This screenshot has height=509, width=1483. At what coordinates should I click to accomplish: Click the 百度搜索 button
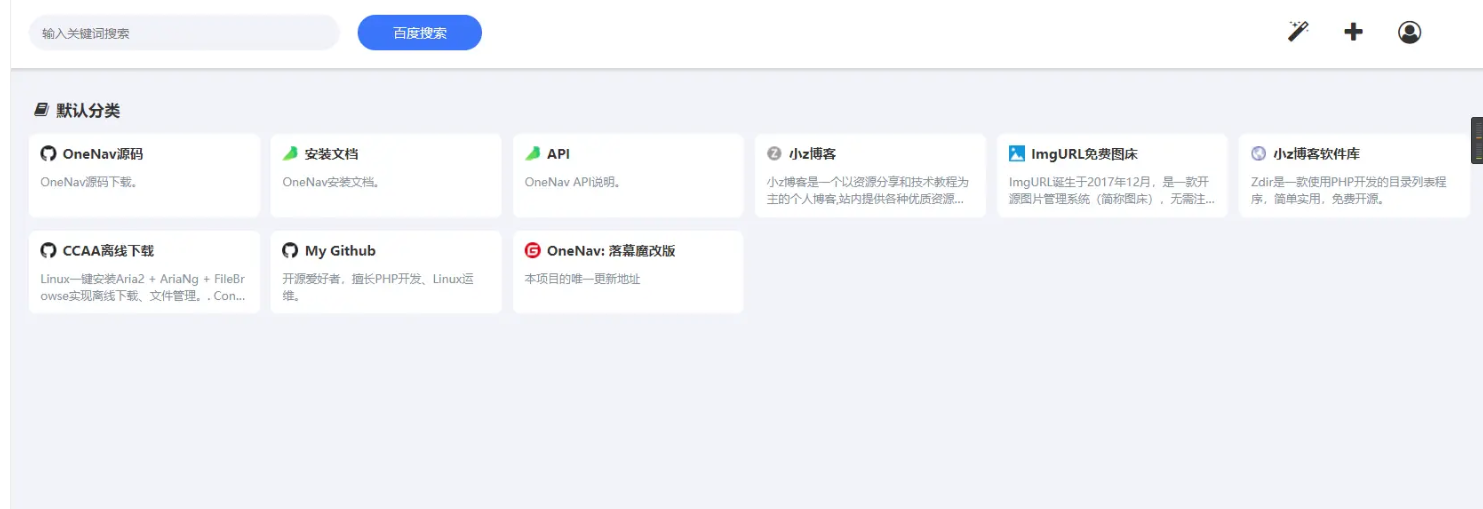pos(420,33)
